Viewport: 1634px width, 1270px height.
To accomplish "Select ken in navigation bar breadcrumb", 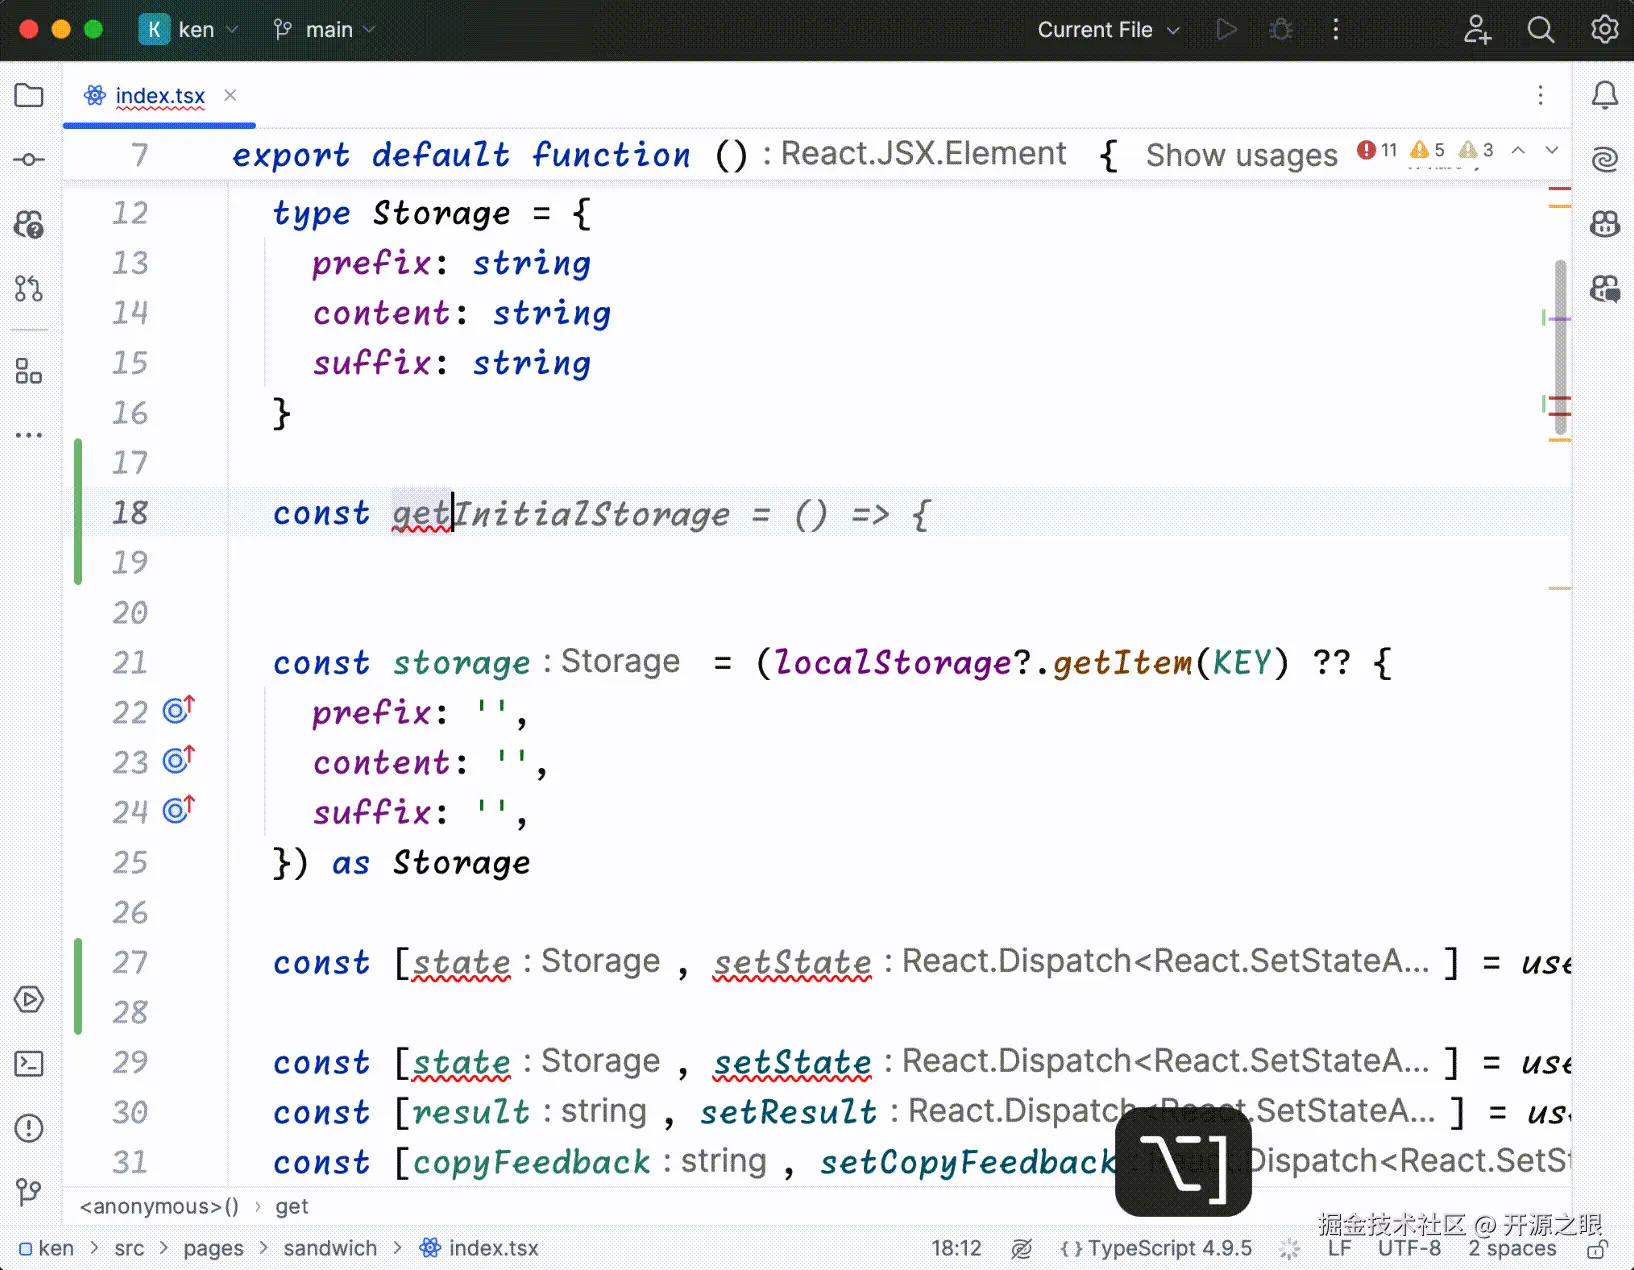I will pyautogui.click(x=47, y=1249).
